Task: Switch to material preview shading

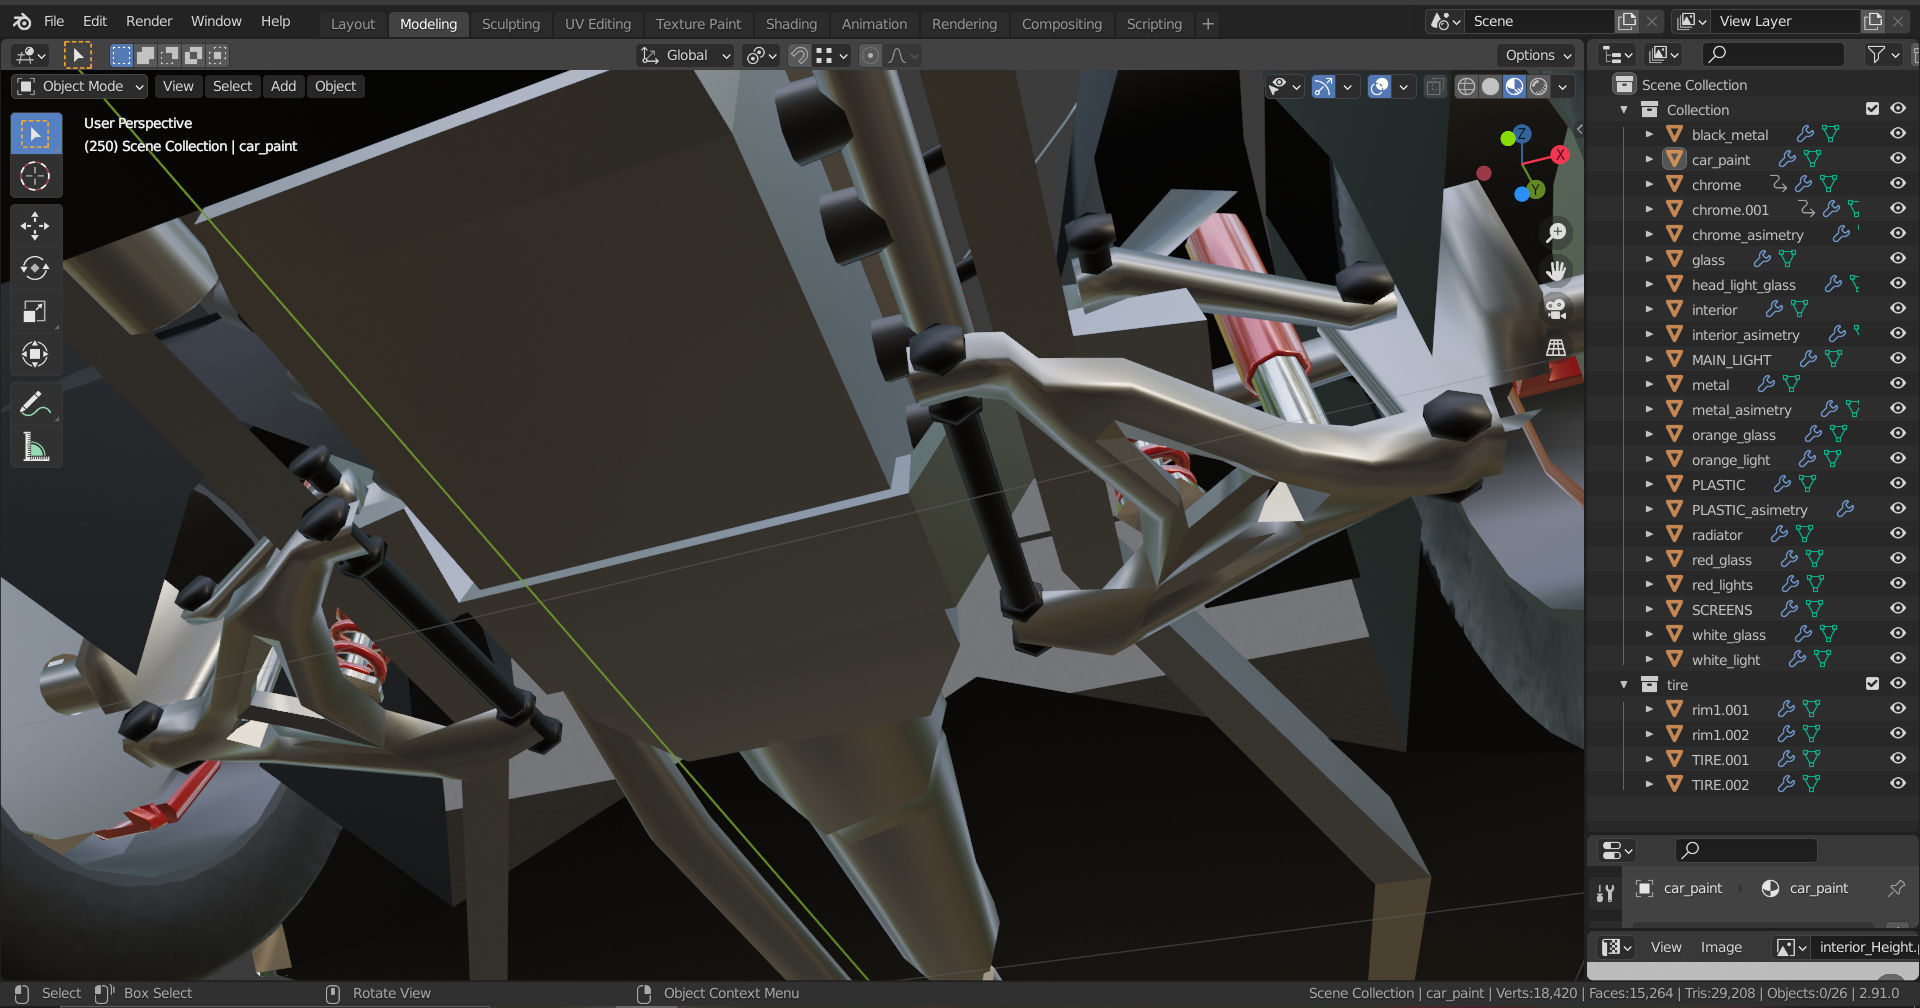Action: 1514,86
